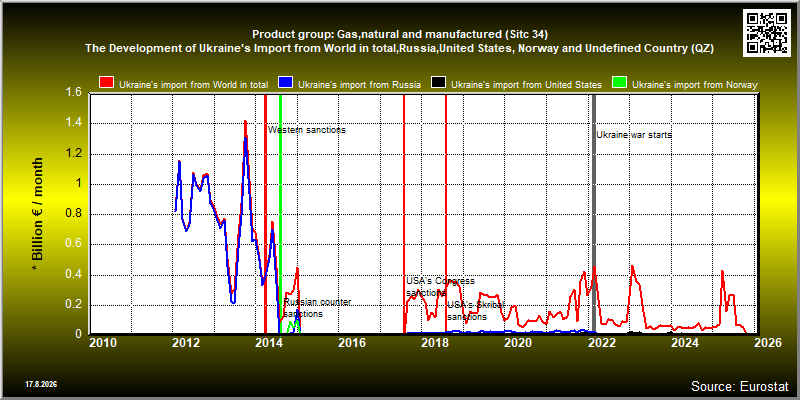Click the x-axis label 2018
Screen dimensions: 800x400
pyautogui.click(x=435, y=343)
